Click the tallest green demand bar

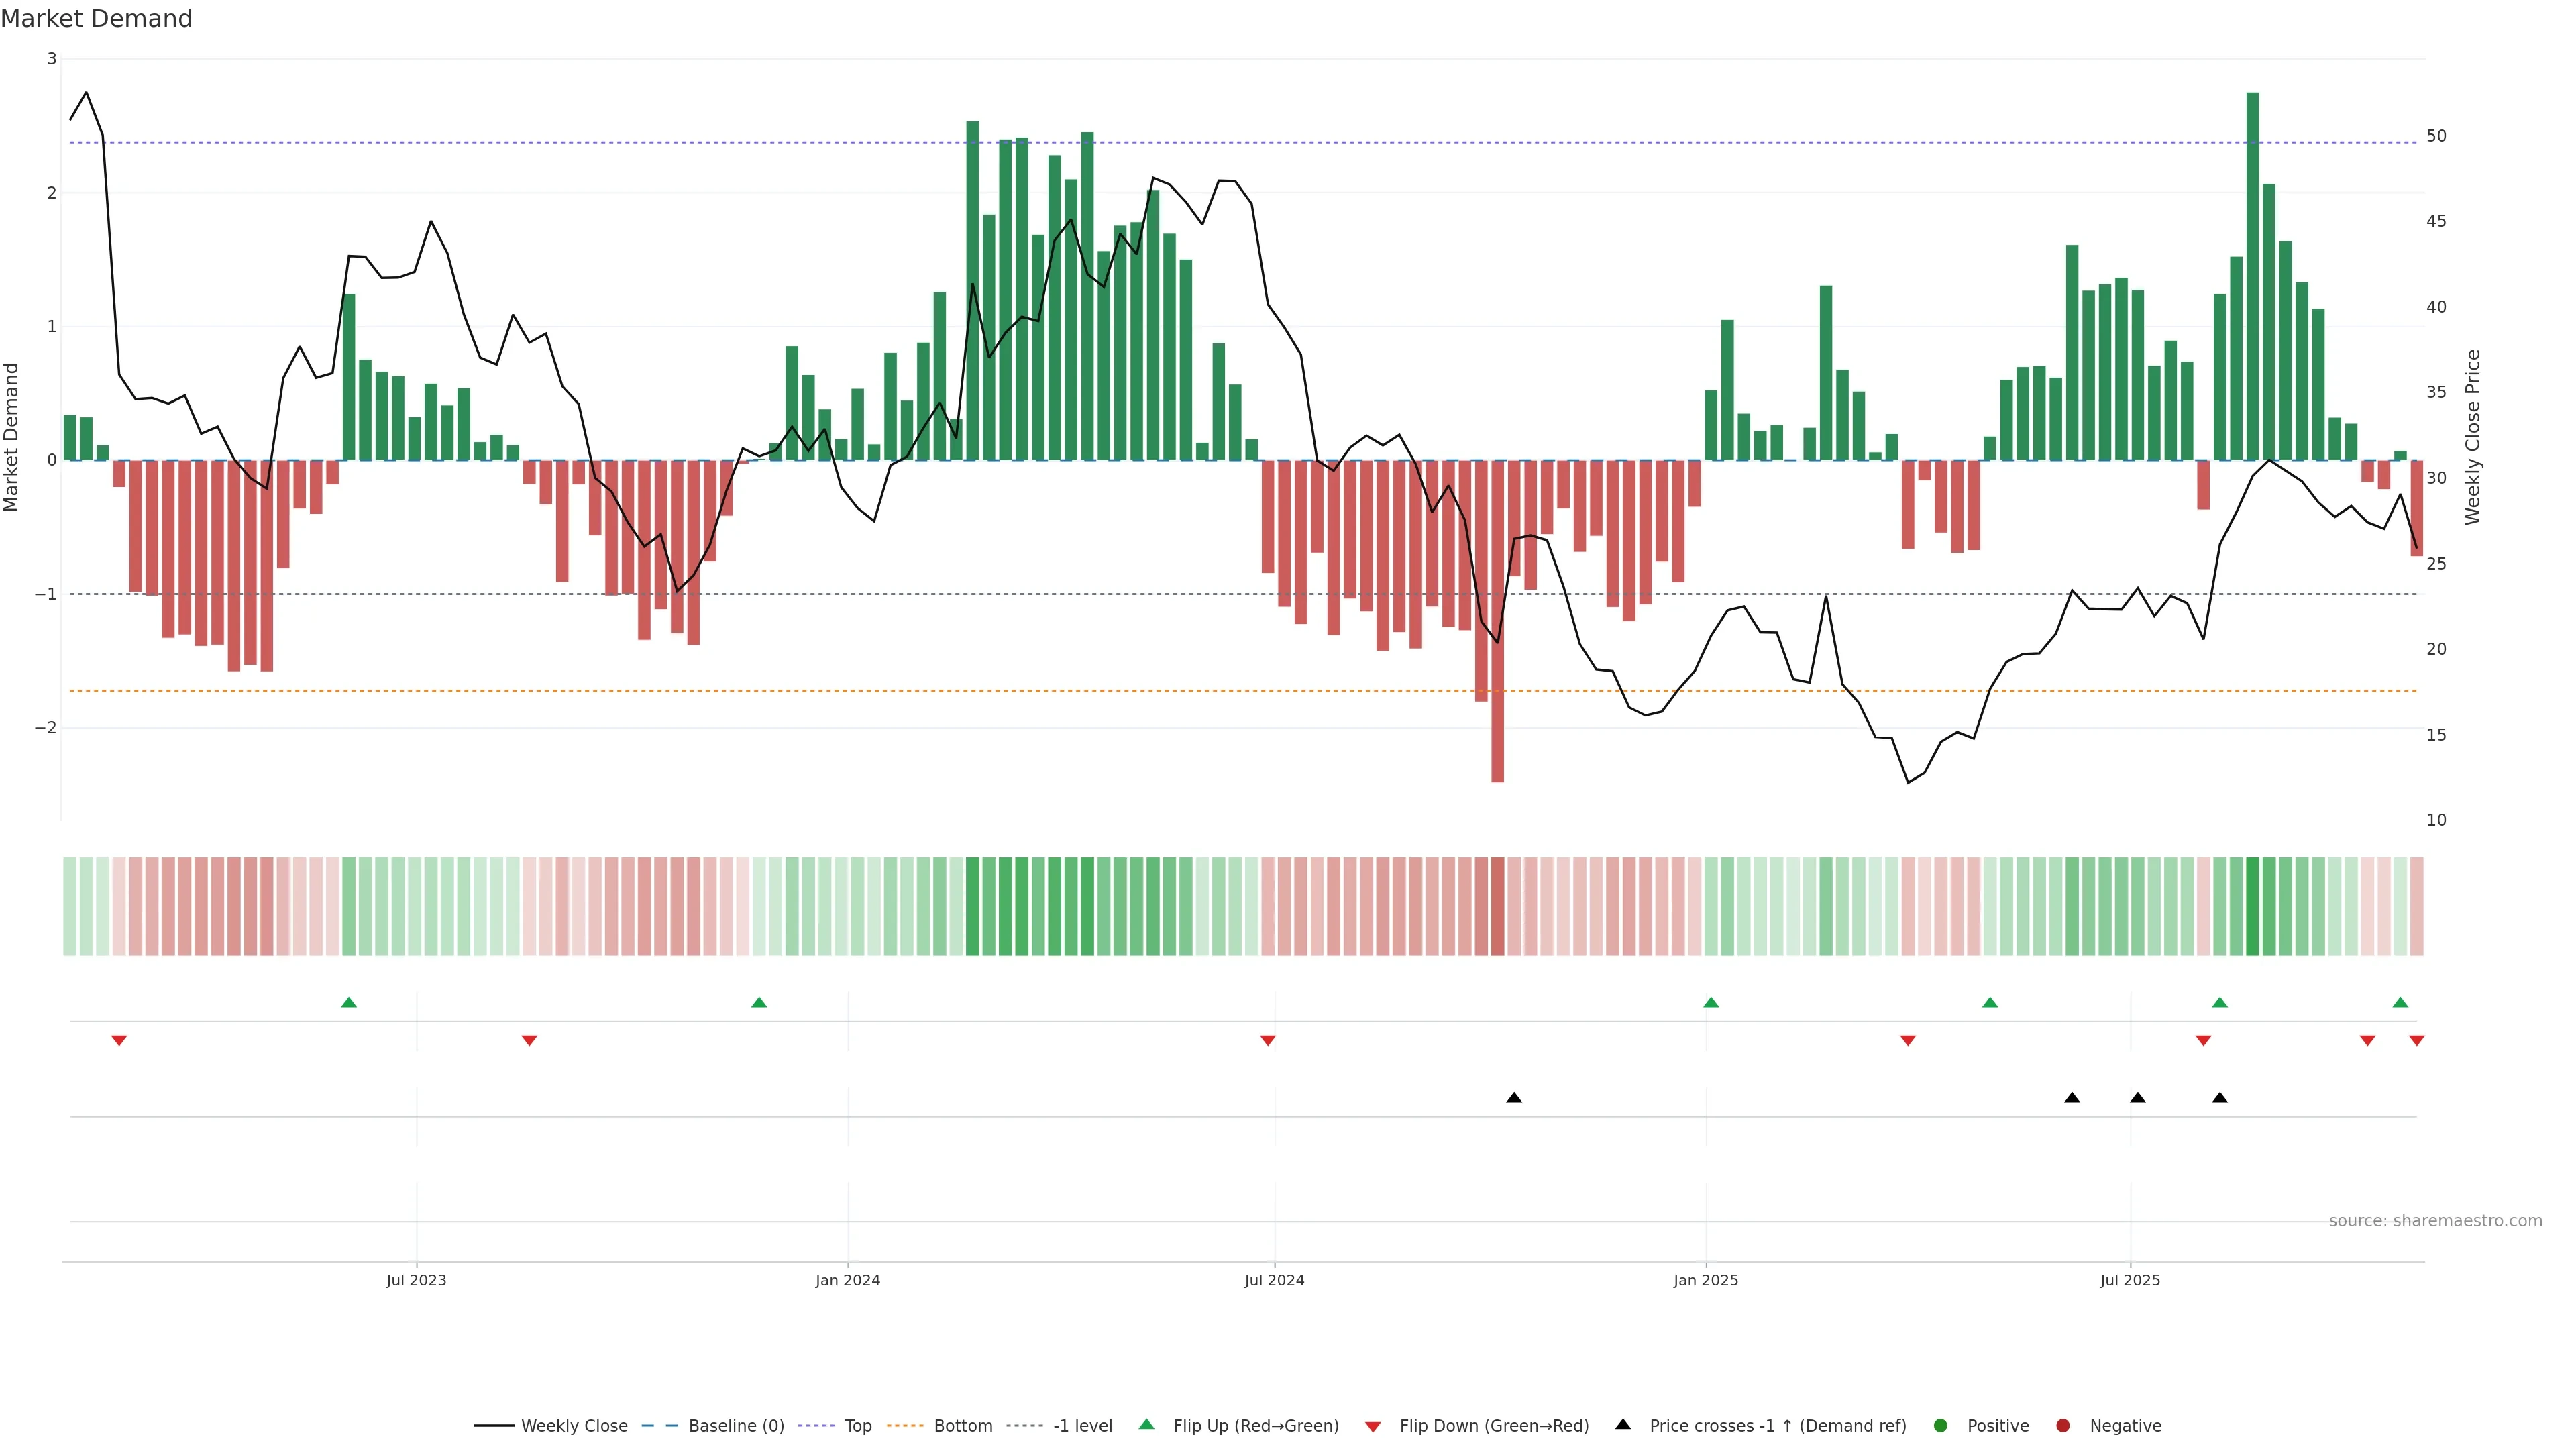(x=2253, y=275)
